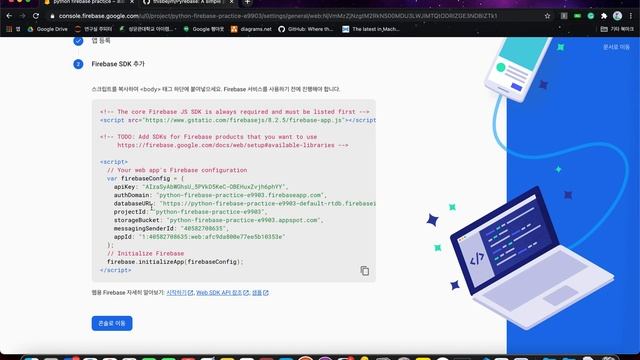This screenshot has width=640, height=360.
Task: Close the GitHub pyrebase tab
Action: click(231, 2)
